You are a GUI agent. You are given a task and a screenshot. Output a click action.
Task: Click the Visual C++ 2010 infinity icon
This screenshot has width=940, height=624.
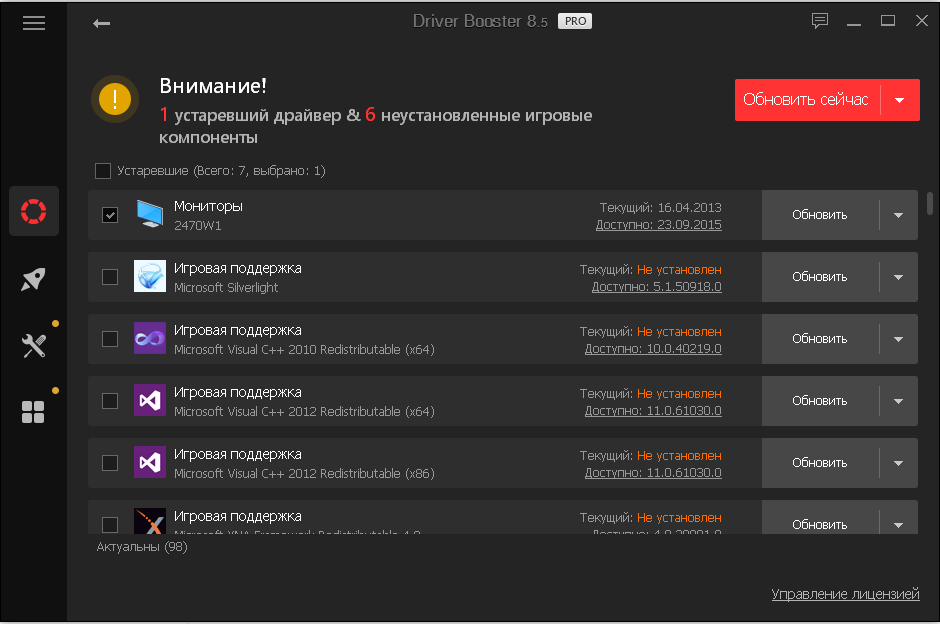(x=149, y=338)
